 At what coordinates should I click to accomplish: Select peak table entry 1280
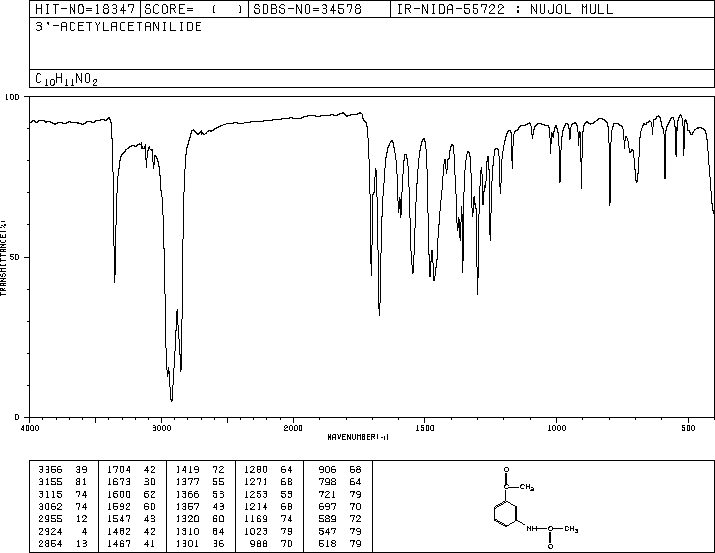click(x=269, y=470)
